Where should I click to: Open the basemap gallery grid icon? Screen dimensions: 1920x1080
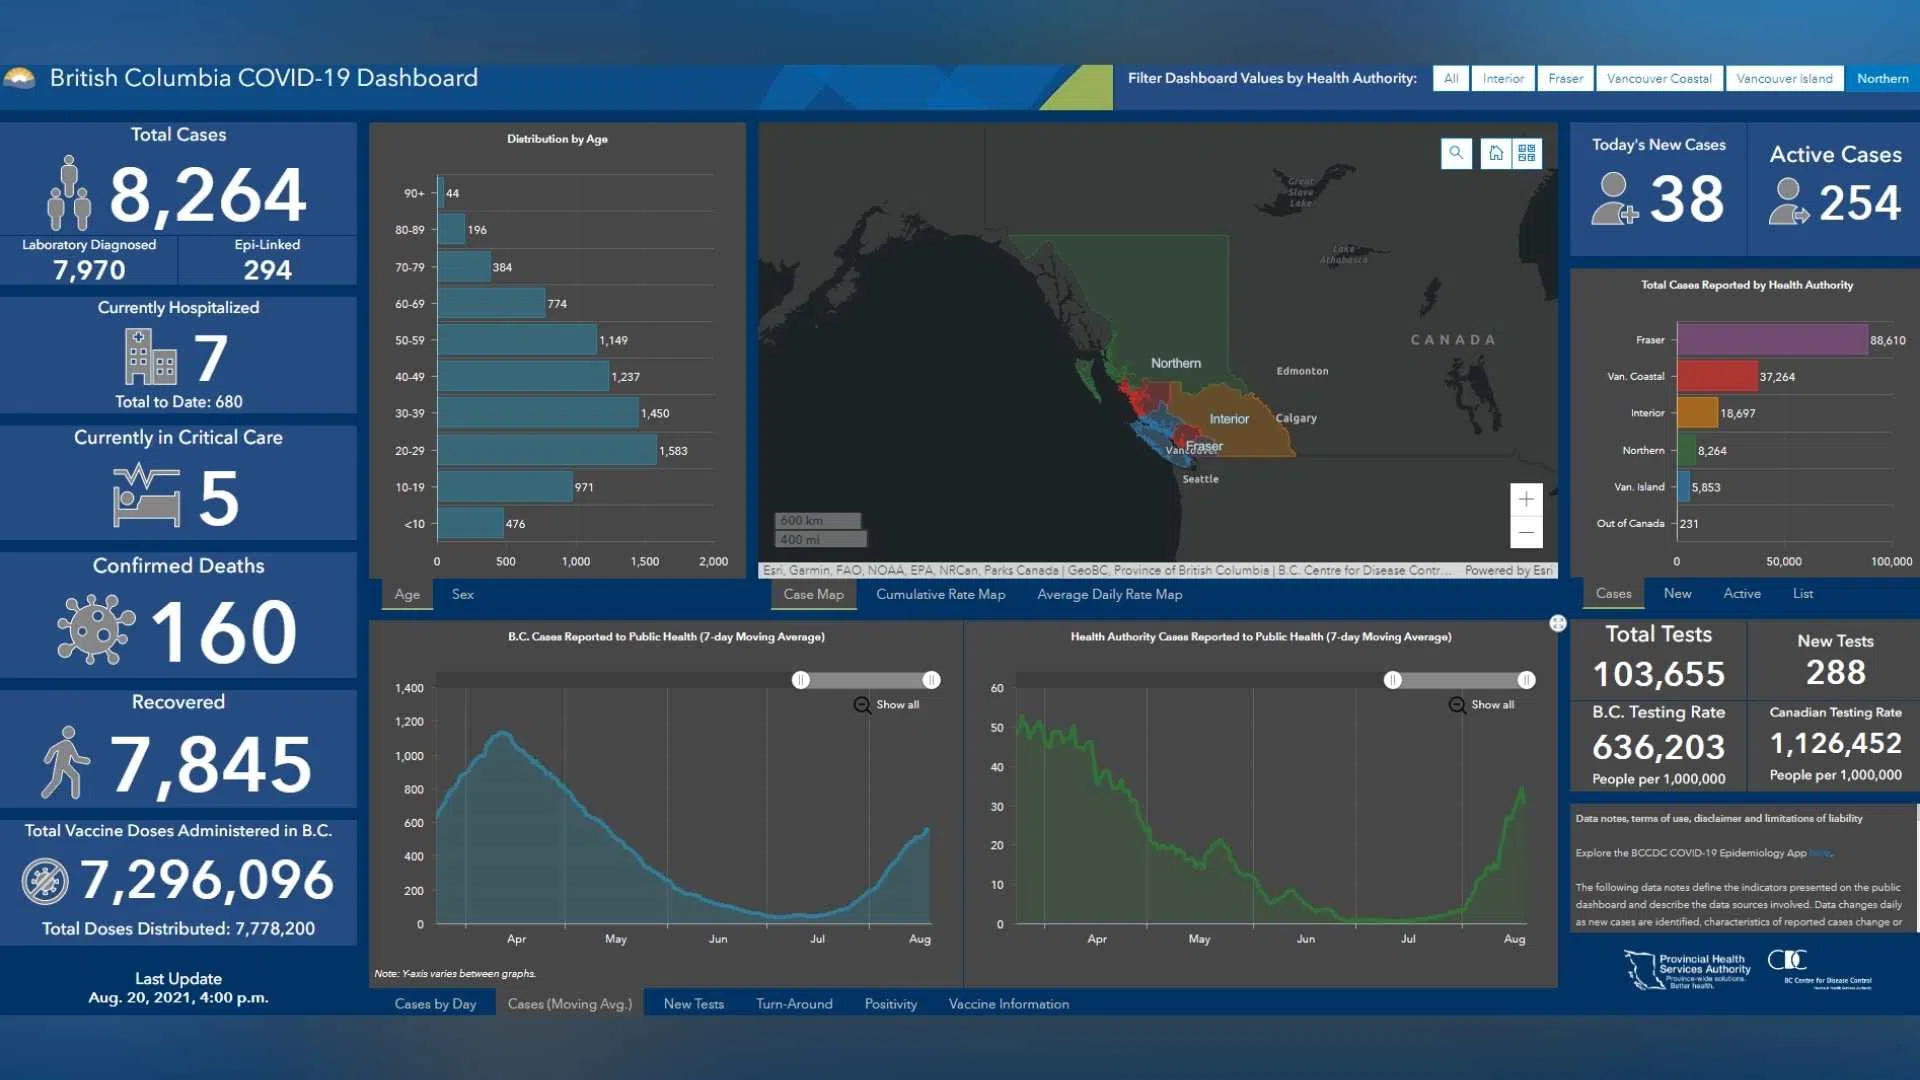(x=1527, y=153)
